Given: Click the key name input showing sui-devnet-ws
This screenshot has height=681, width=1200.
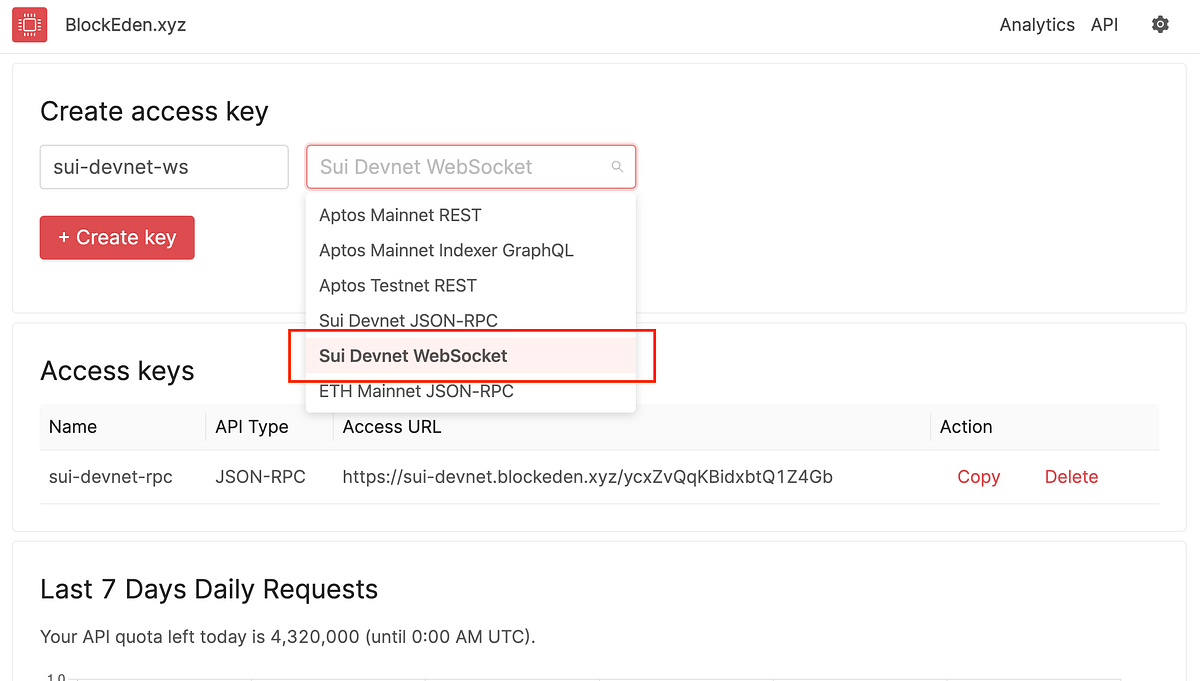Looking at the screenshot, I should (163, 166).
